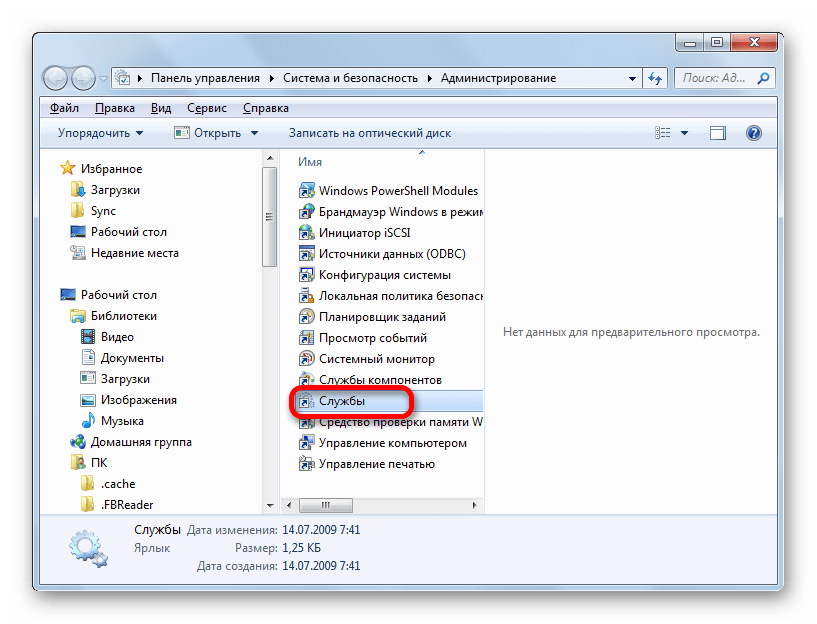
Task: Select the Службы gear icon in list
Action: click(306, 401)
